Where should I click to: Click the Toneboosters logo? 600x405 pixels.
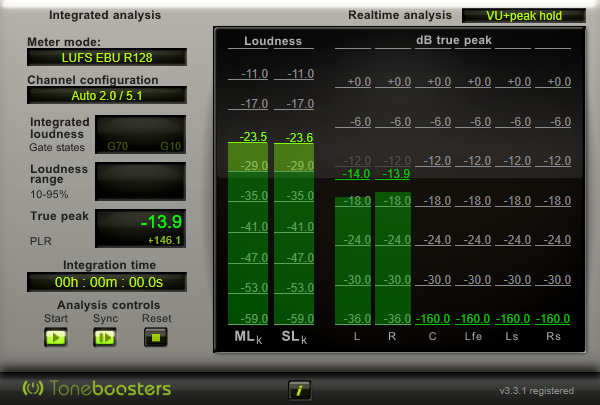(98, 388)
